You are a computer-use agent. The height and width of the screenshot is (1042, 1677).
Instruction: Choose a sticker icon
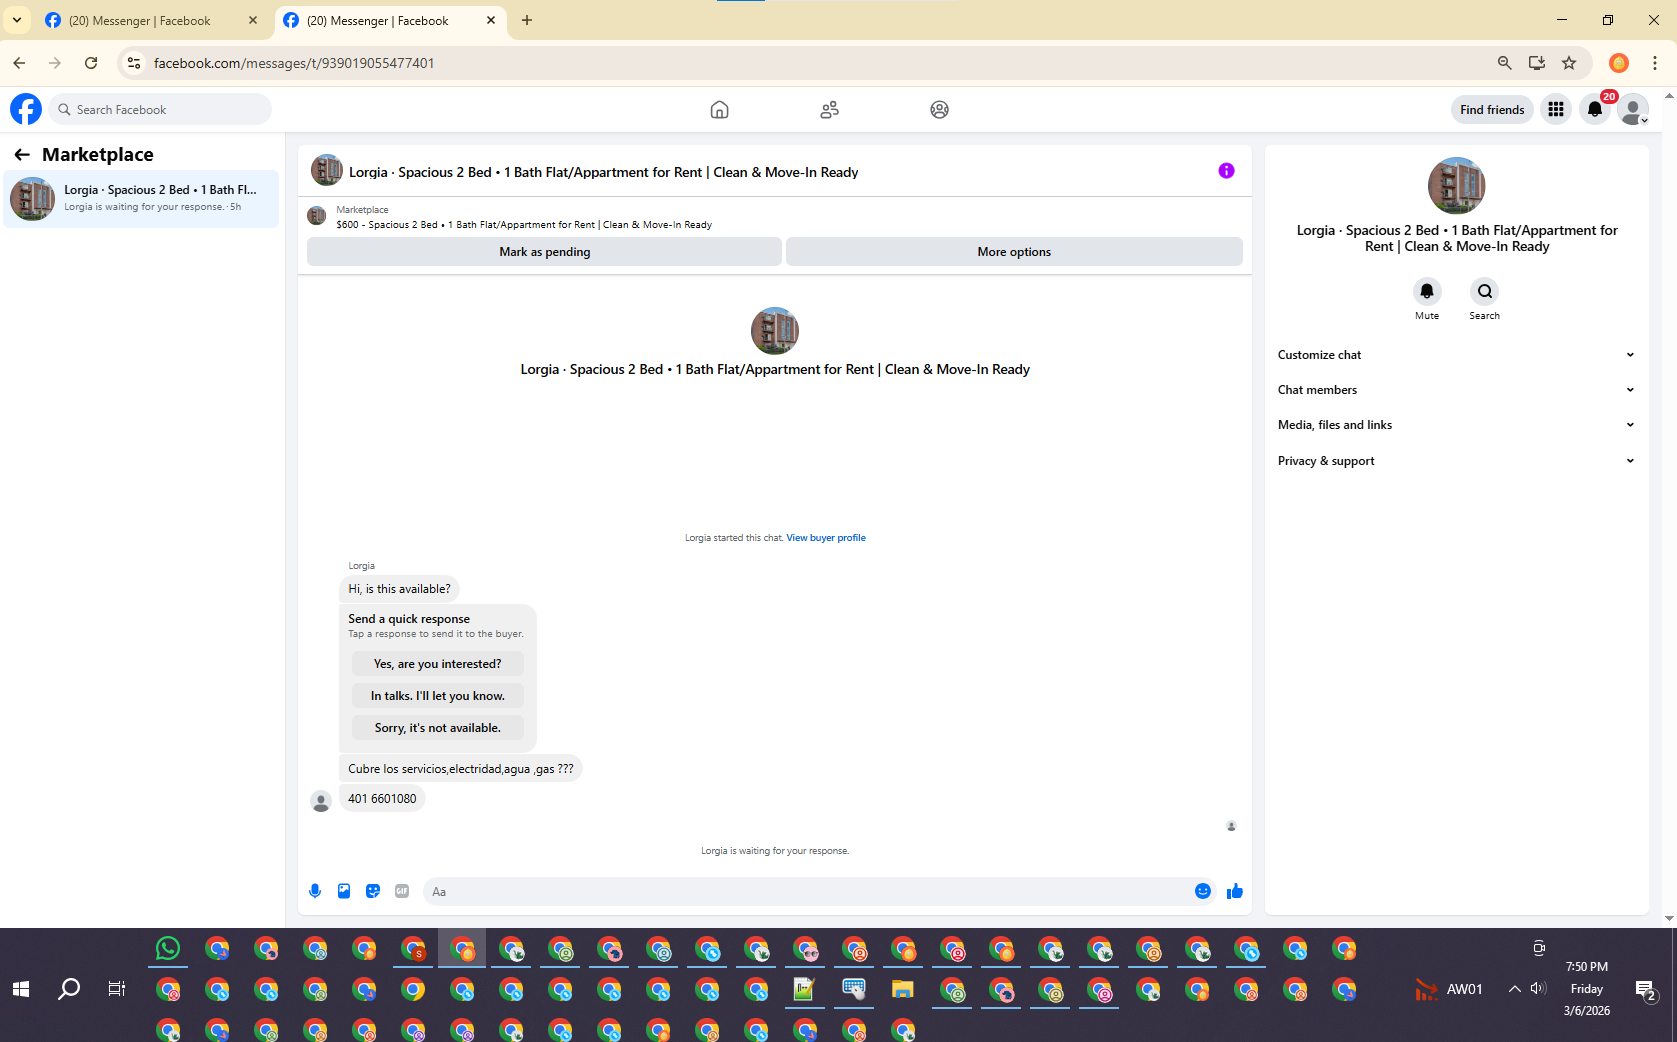click(373, 891)
